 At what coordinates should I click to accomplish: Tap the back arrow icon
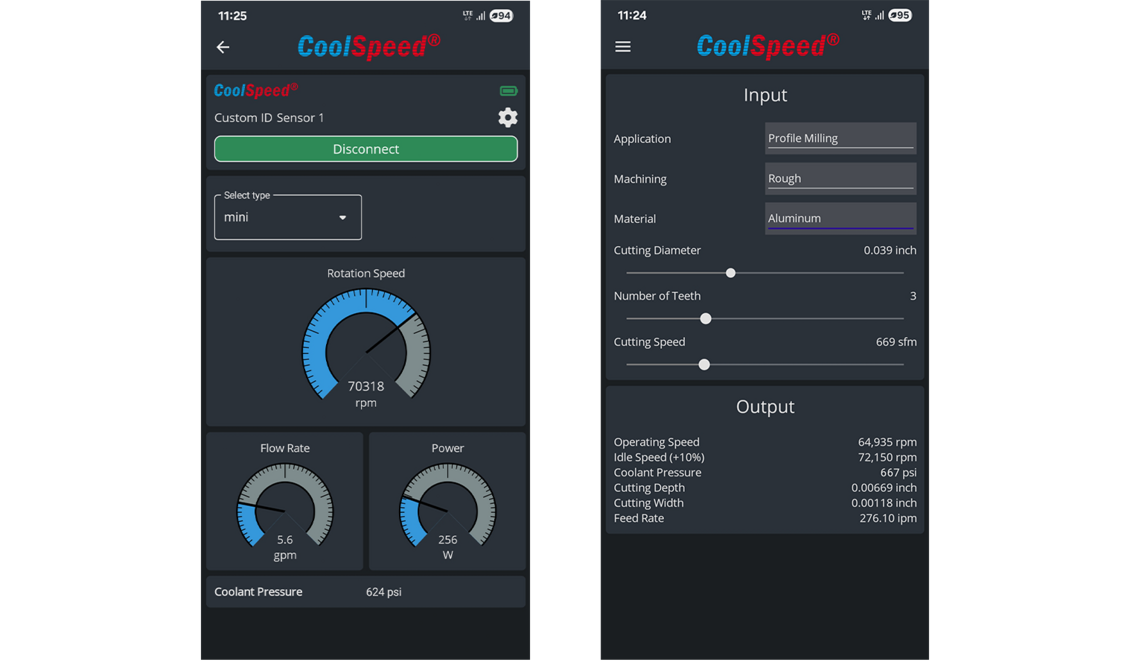coord(223,47)
